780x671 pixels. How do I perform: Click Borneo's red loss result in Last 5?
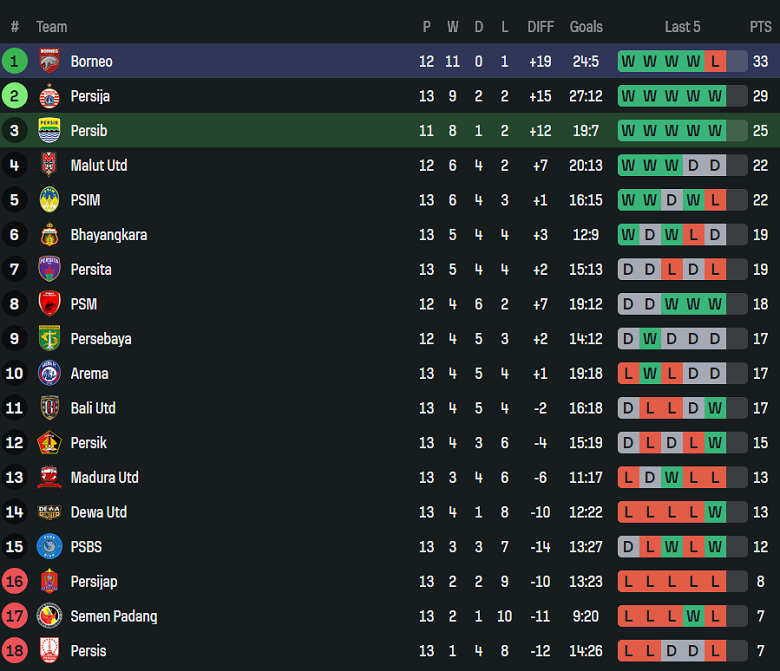coord(715,62)
